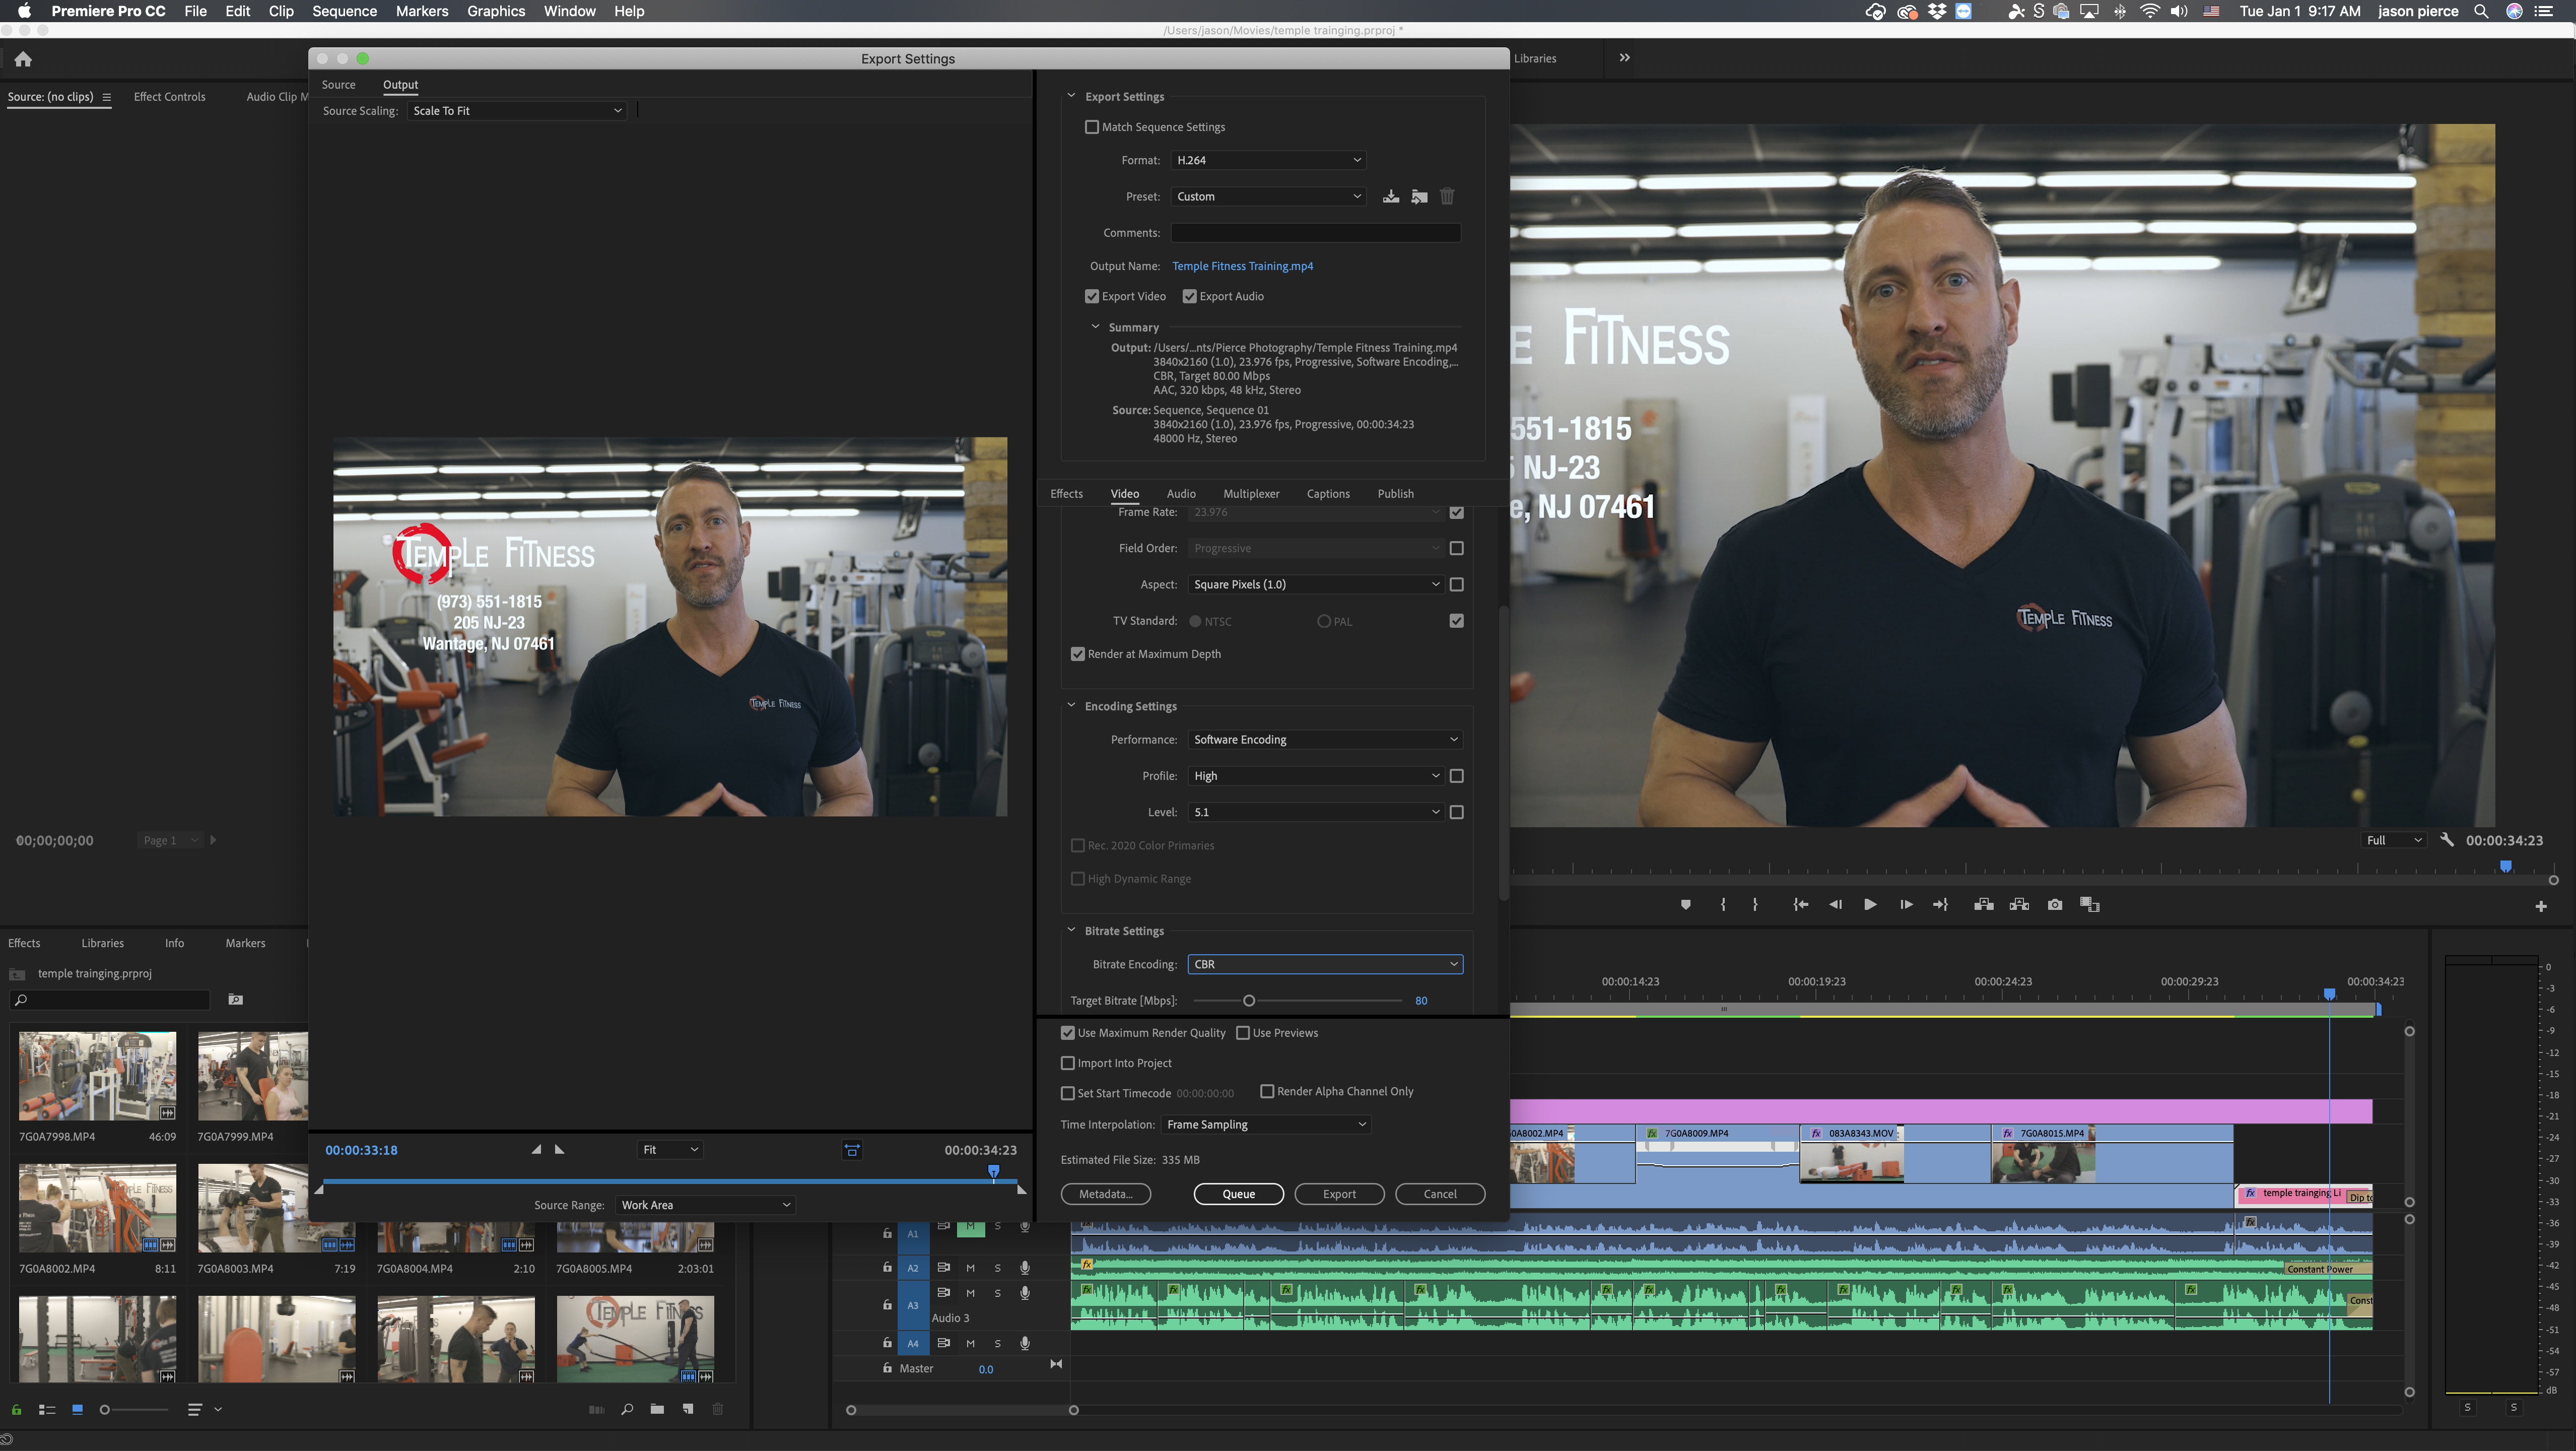Viewport: 2576px width, 1451px height.
Task: Enable Use Previews checkbox
Action: click(1243, 1033)
